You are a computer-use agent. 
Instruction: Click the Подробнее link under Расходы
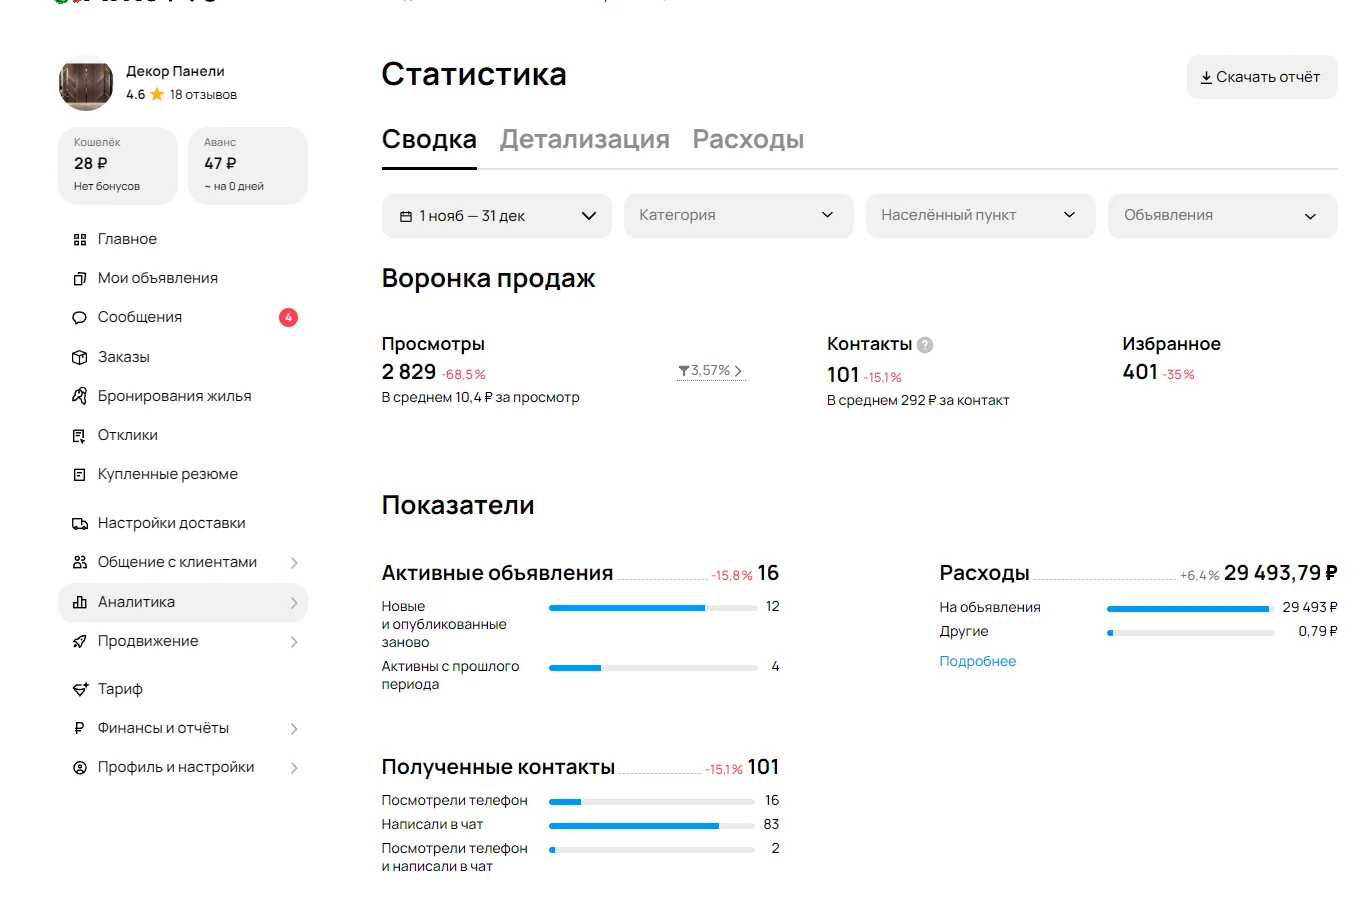click(977, 661)
